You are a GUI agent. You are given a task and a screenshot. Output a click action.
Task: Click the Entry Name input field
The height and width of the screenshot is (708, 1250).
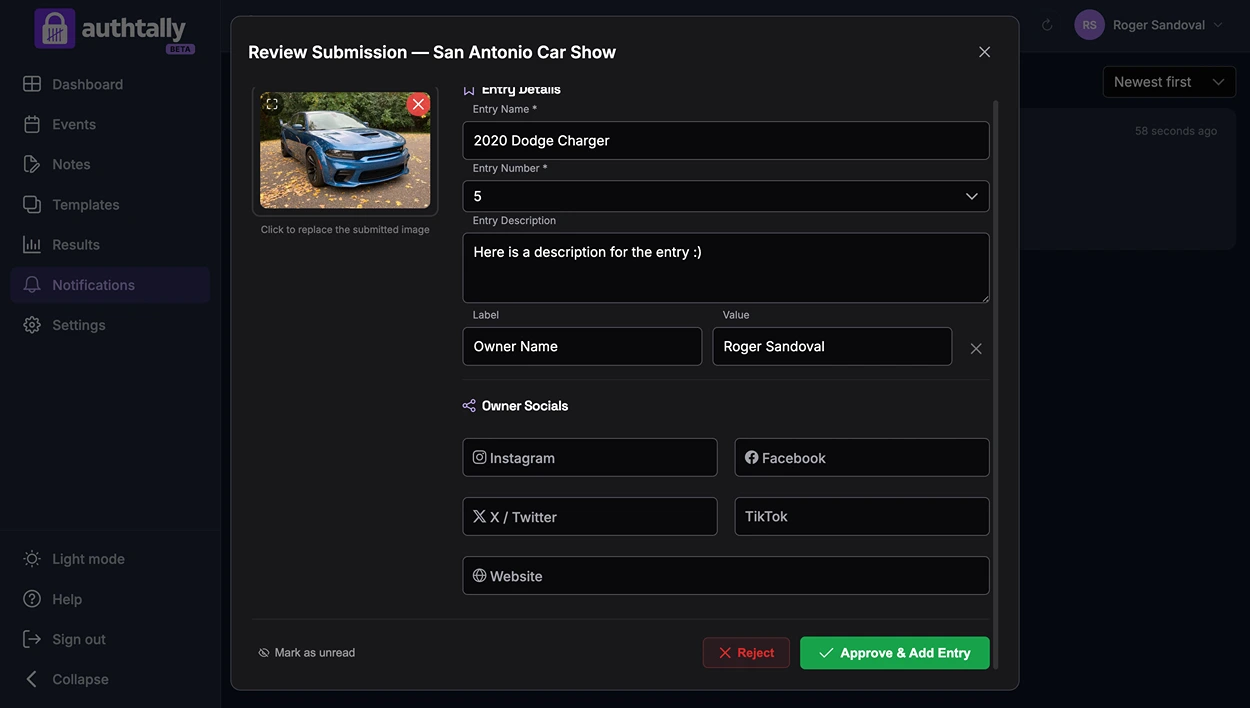726,140
